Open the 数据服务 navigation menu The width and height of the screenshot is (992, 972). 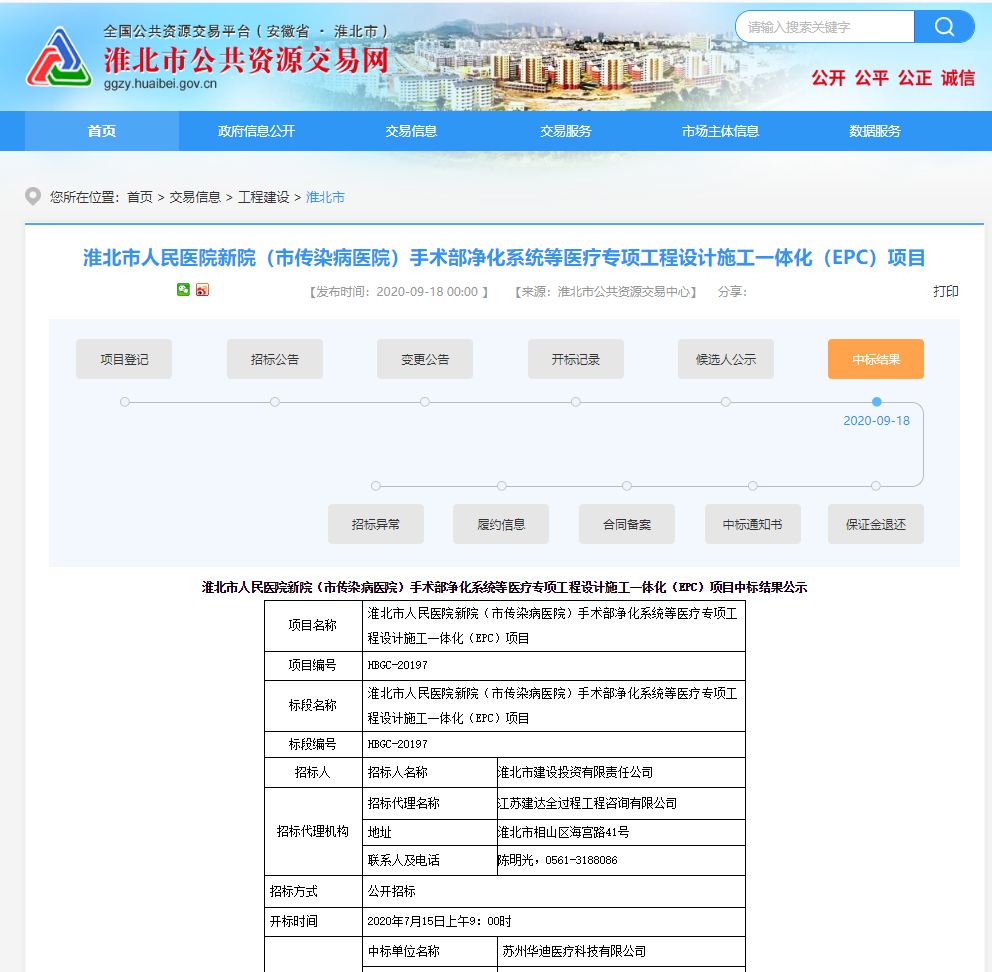point(874,131)
